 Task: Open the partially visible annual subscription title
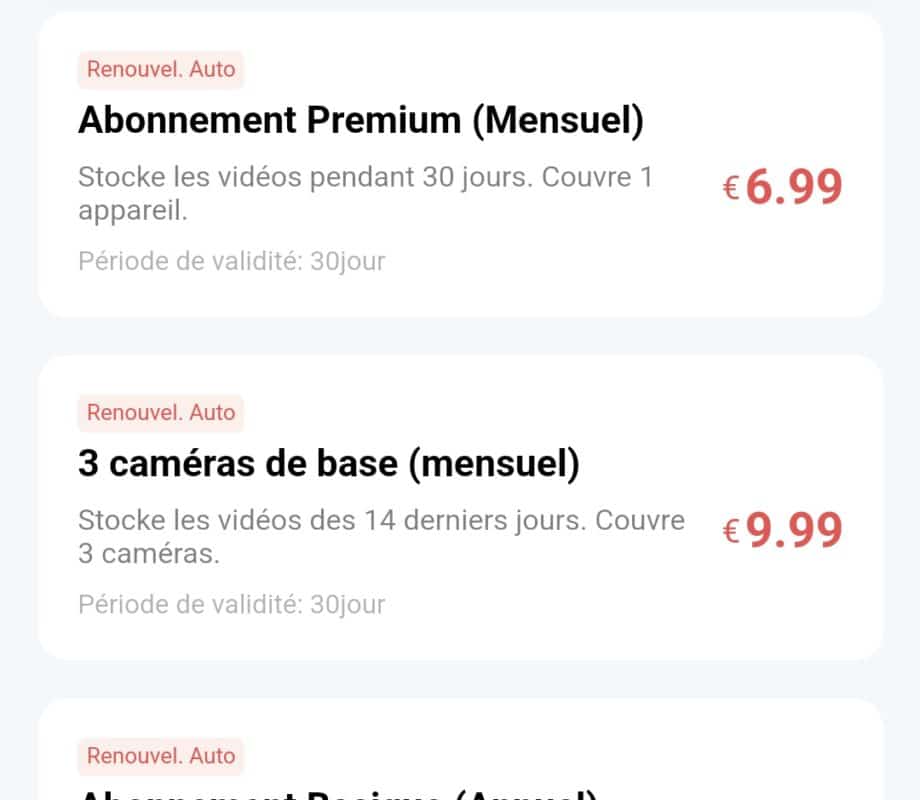tap(338, 794)
